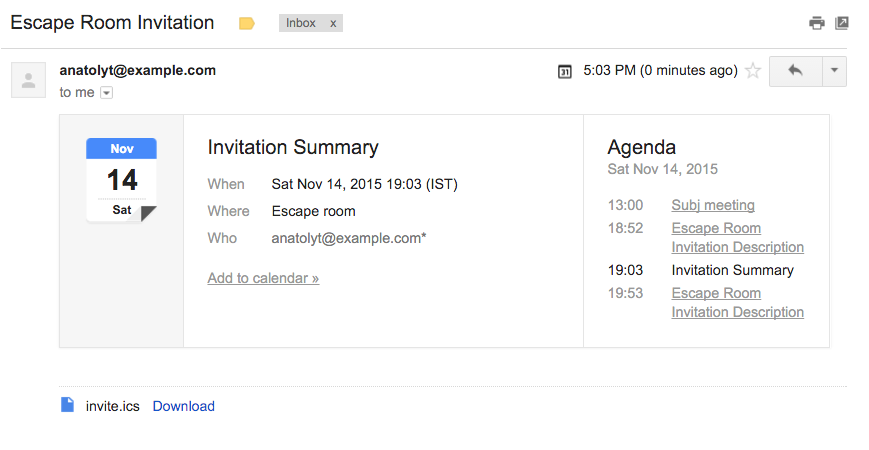Click the calendar event icon near timestamp
The width and height of the screenshot is (869, 450).
point(565,71)
